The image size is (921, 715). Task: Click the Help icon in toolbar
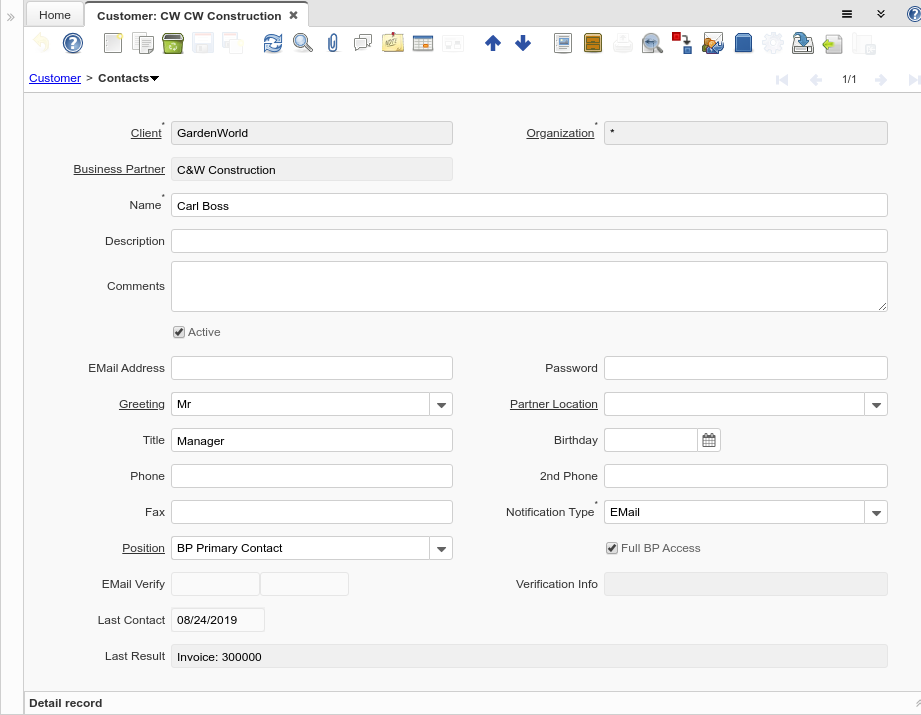coord(72,43)
